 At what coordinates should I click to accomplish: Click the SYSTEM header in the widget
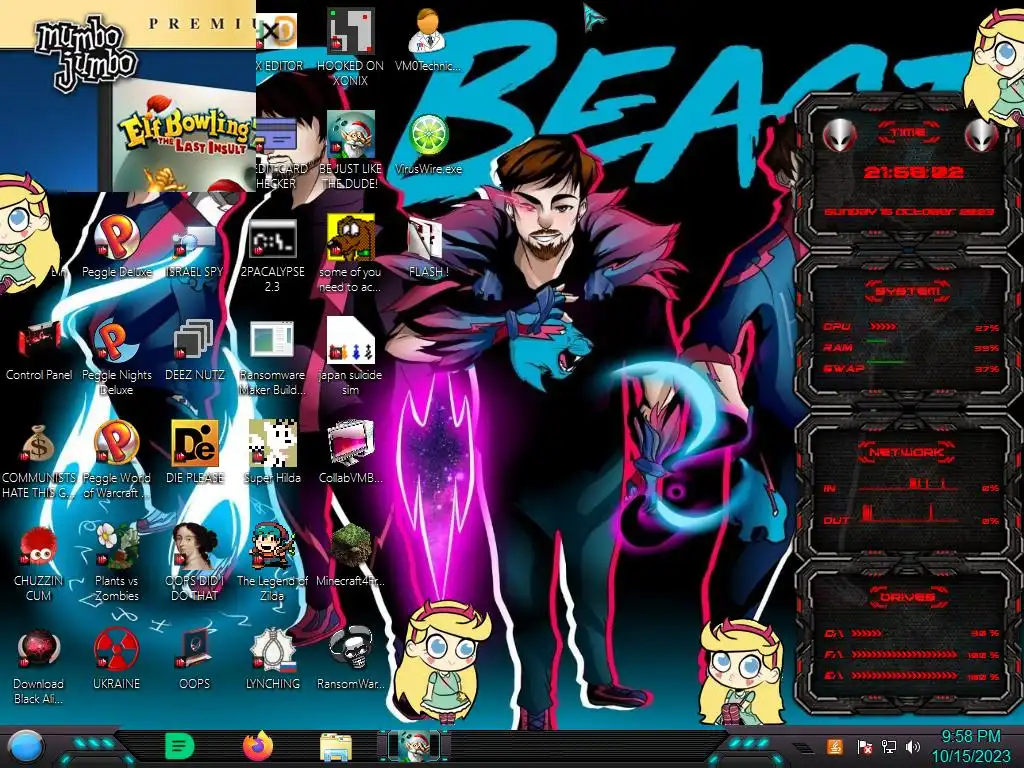pos(908,291)
